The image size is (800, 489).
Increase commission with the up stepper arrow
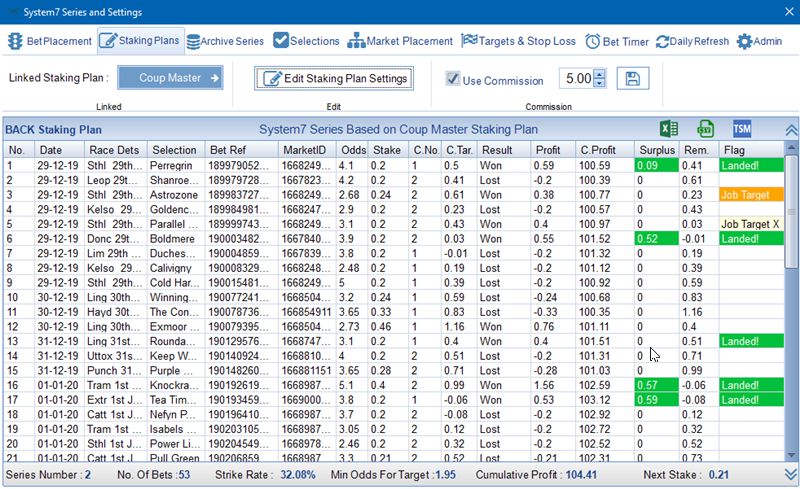click(x=600, y=74)
